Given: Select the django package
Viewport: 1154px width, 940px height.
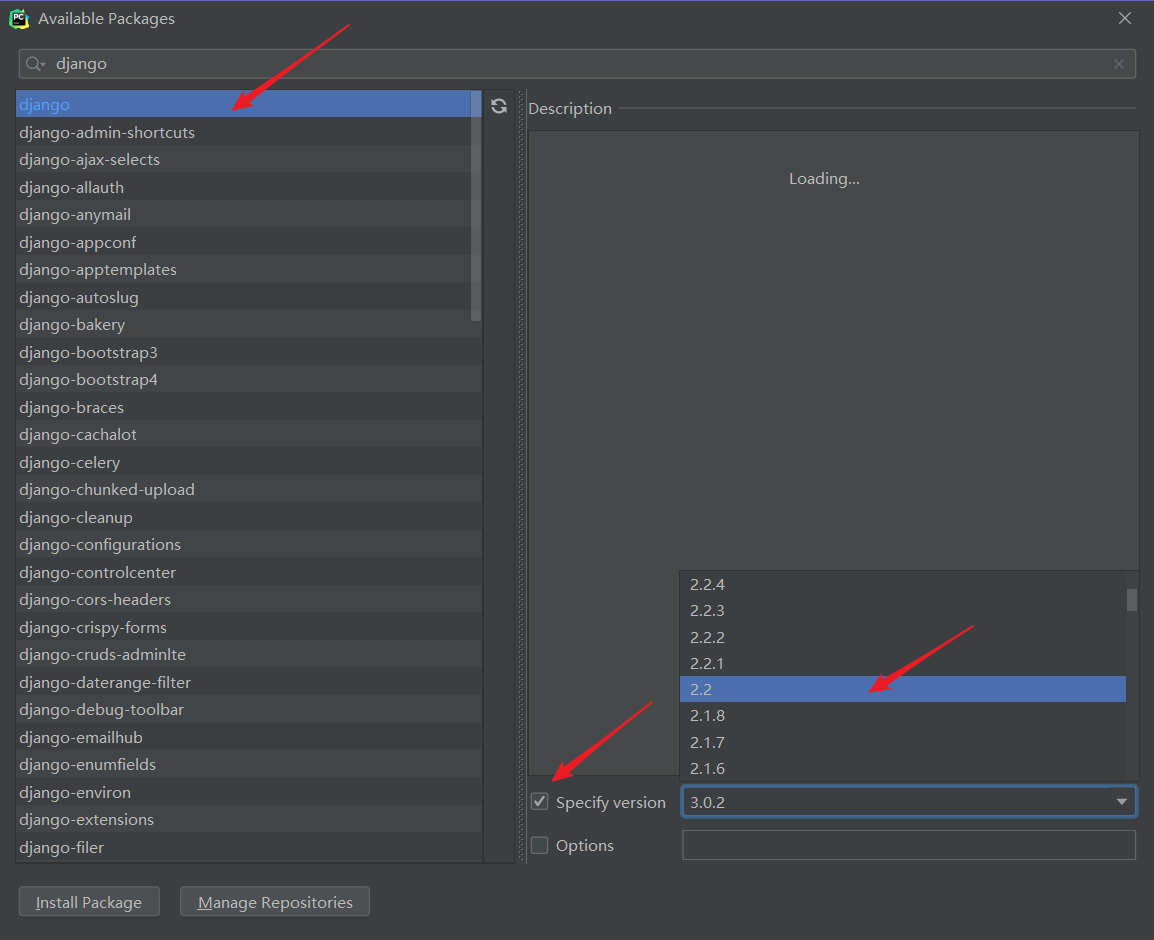Looking at the screenshot, I should click(248, 105).
